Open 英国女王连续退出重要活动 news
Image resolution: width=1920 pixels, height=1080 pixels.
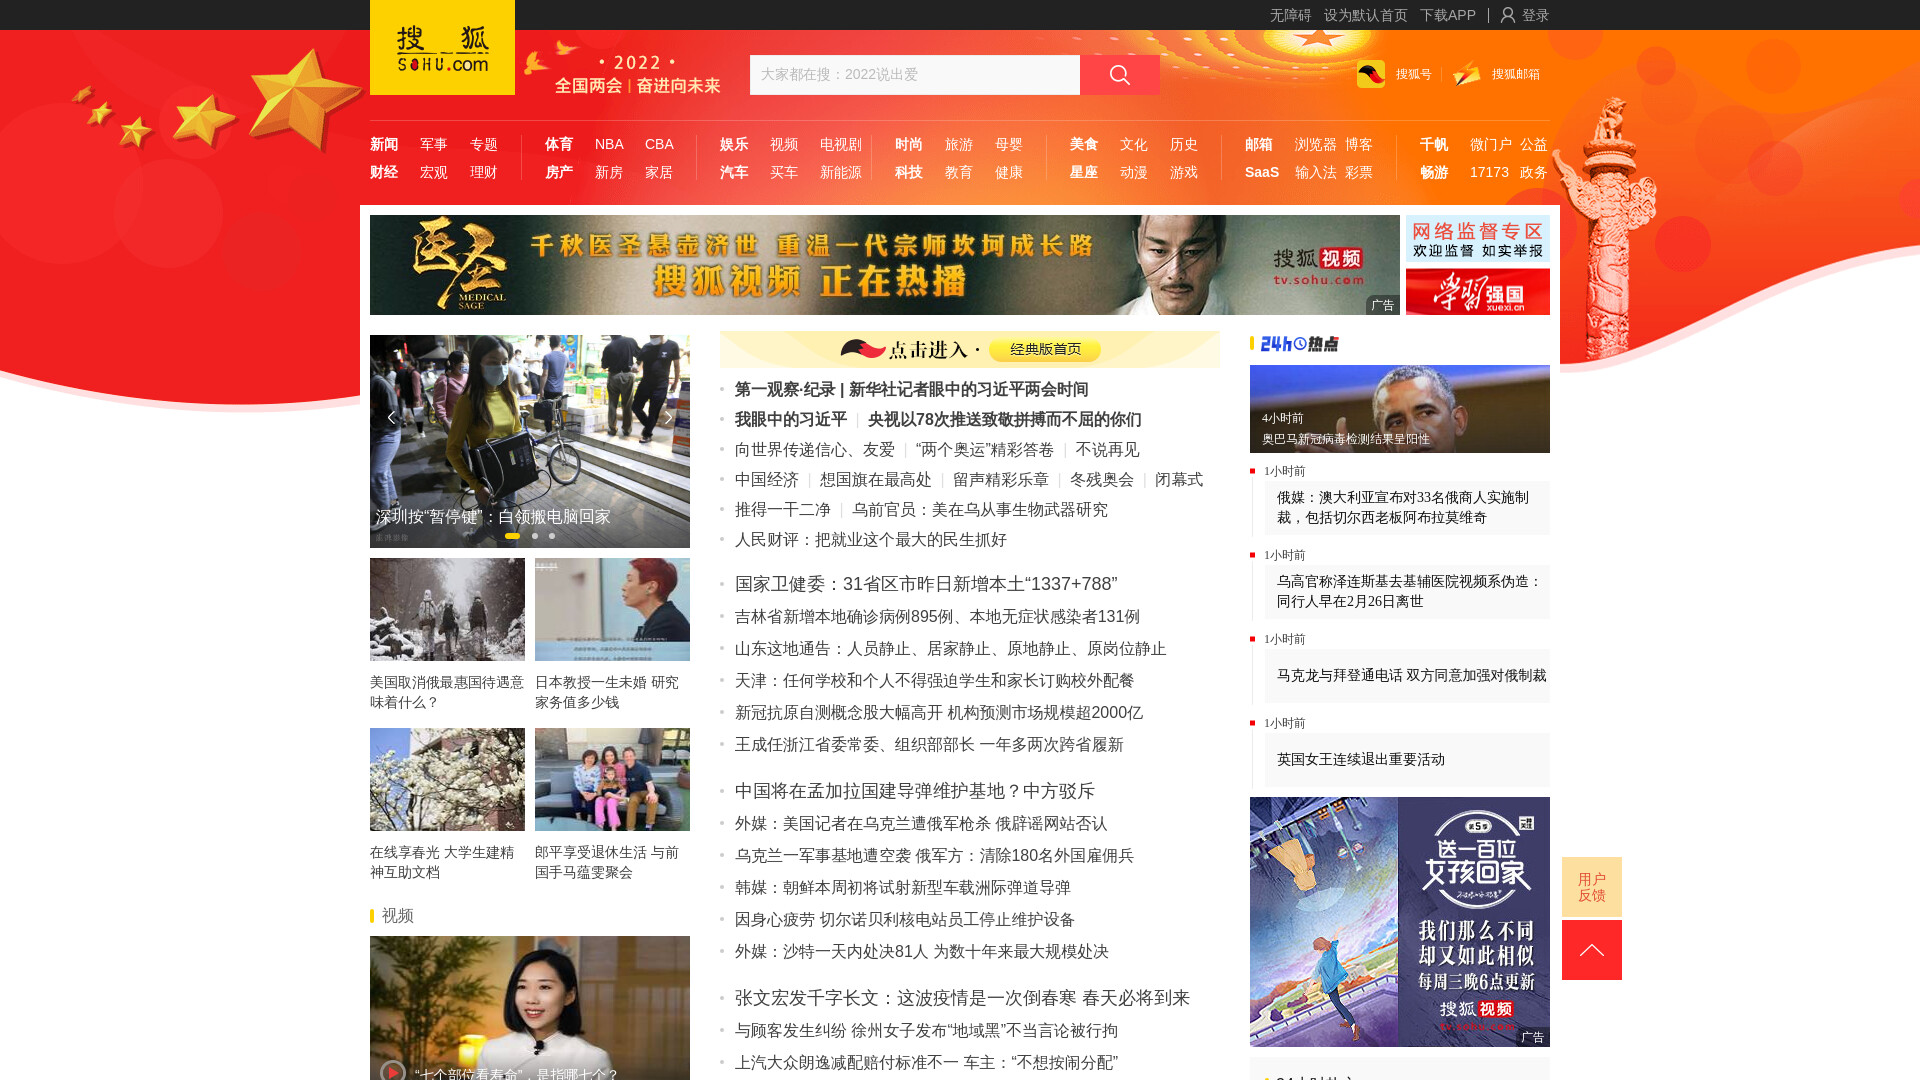pos(1361,760)
